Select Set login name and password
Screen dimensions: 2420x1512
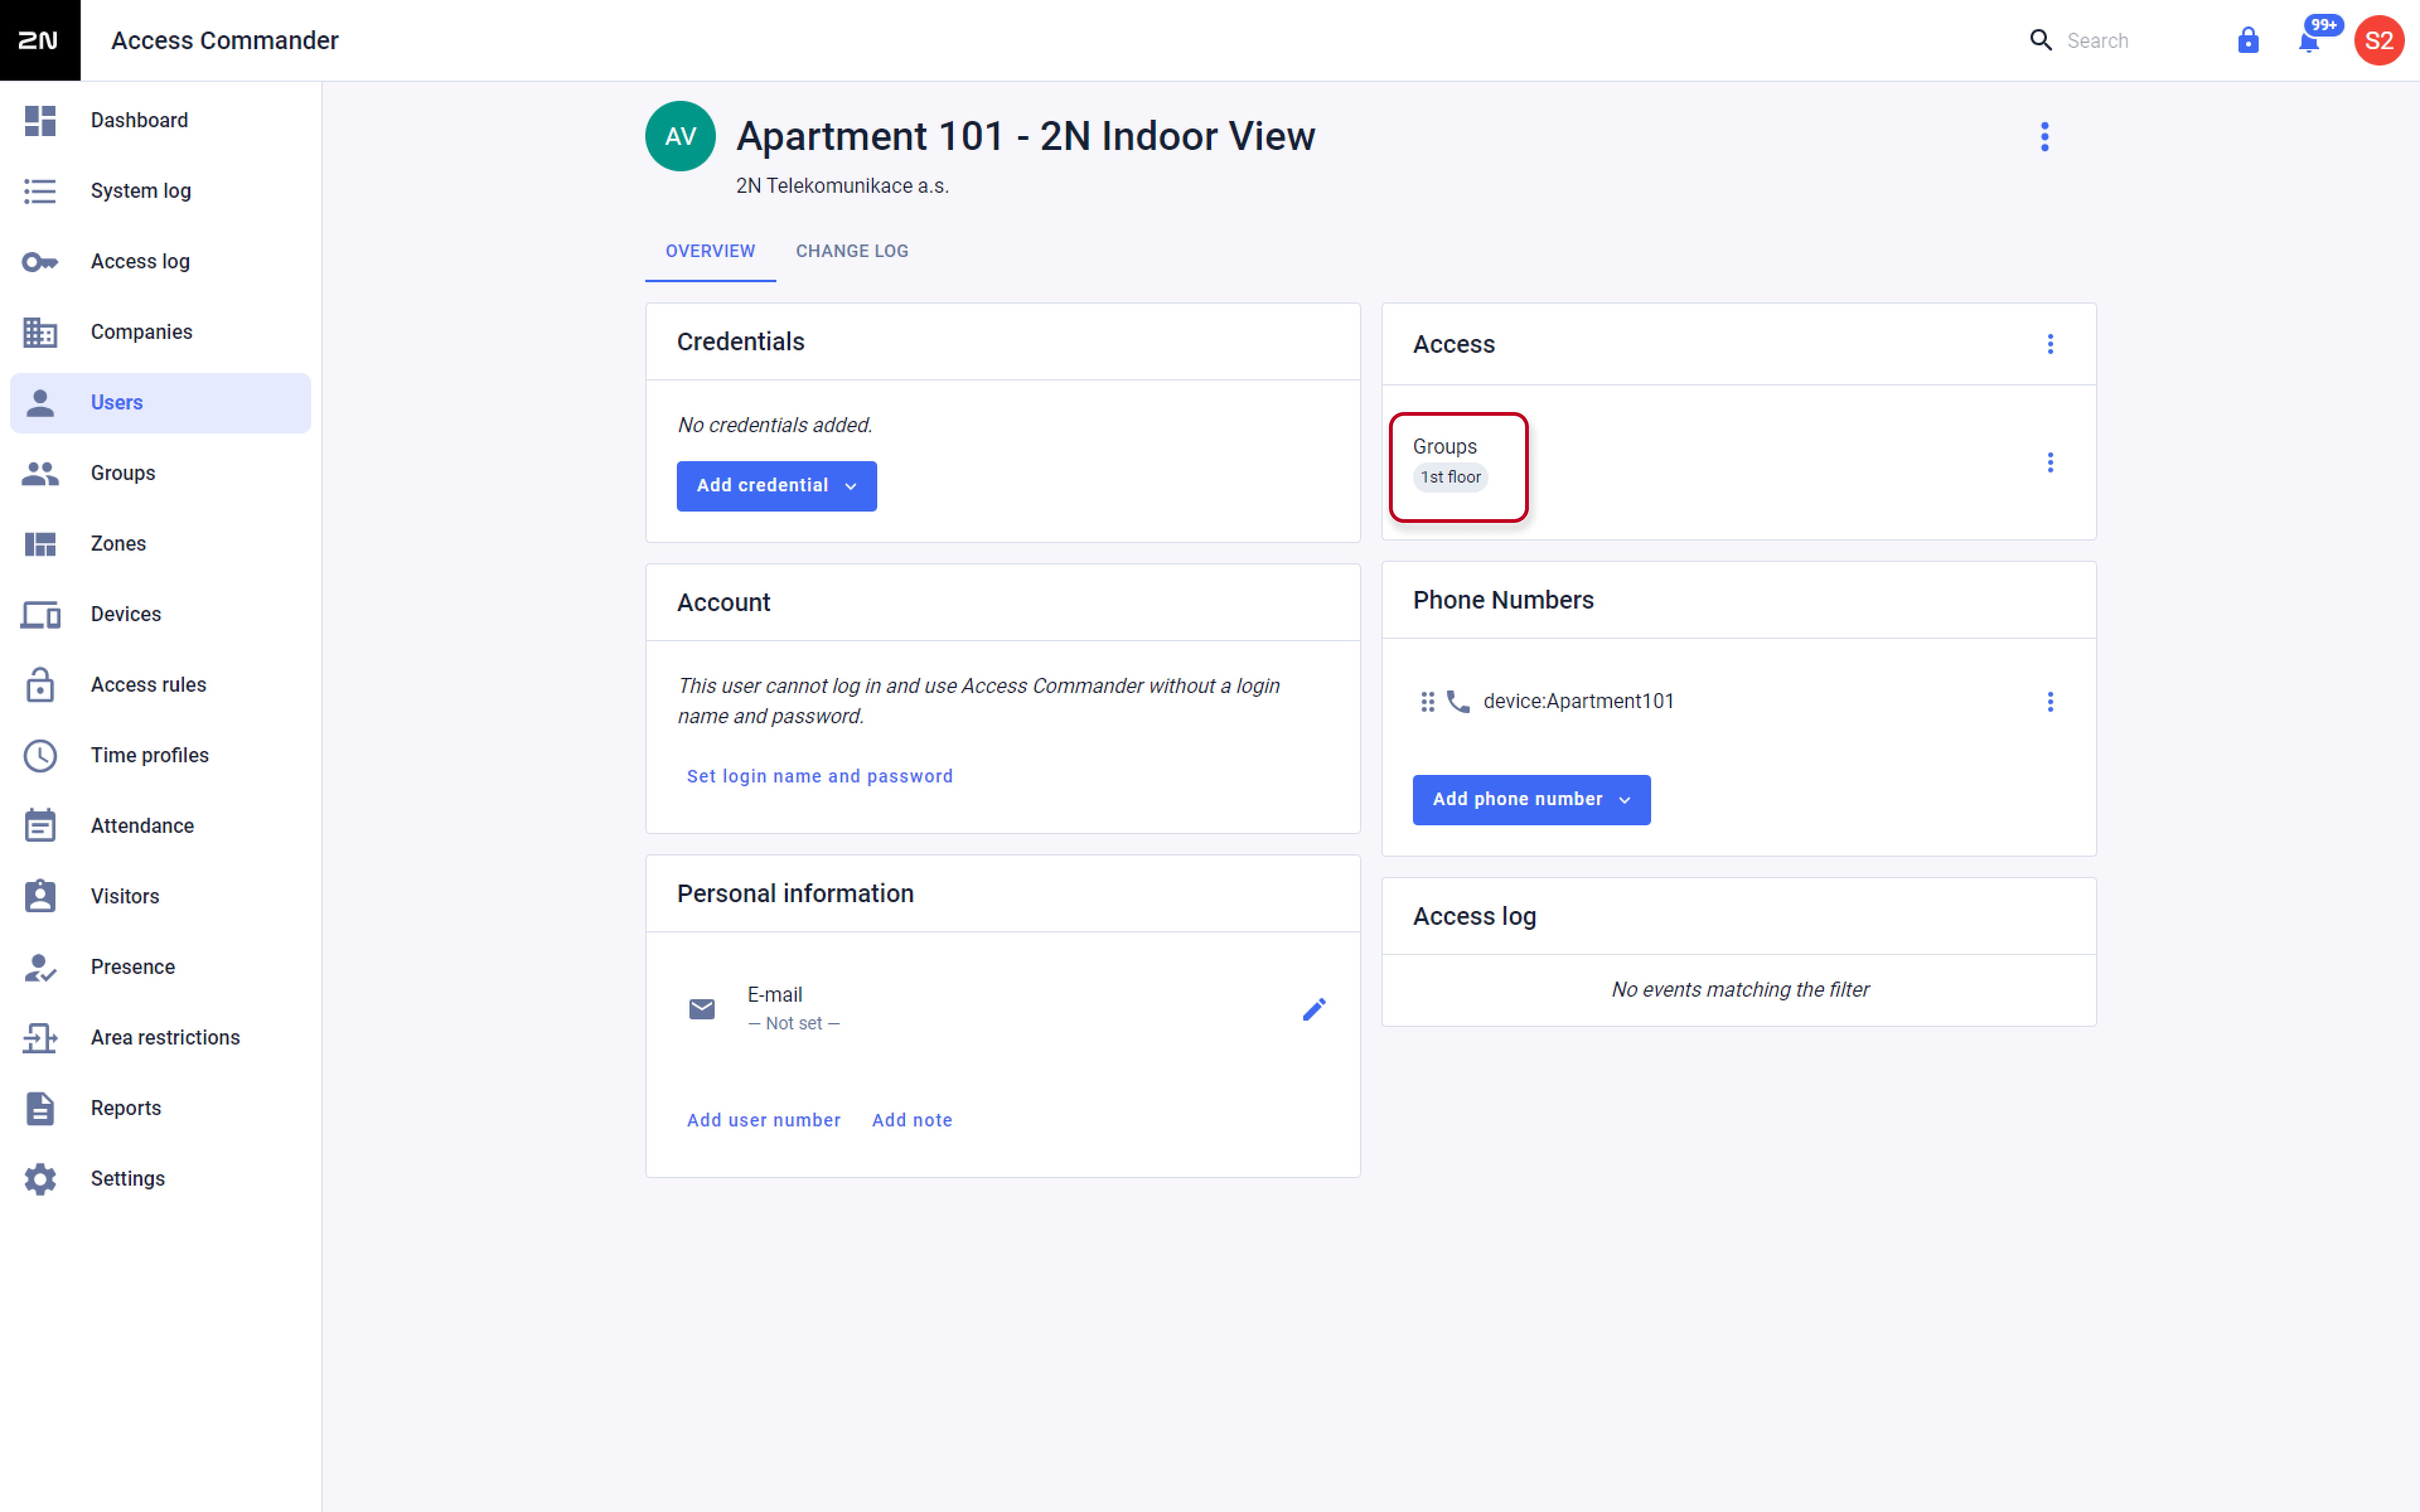click(x=820, y=776)
